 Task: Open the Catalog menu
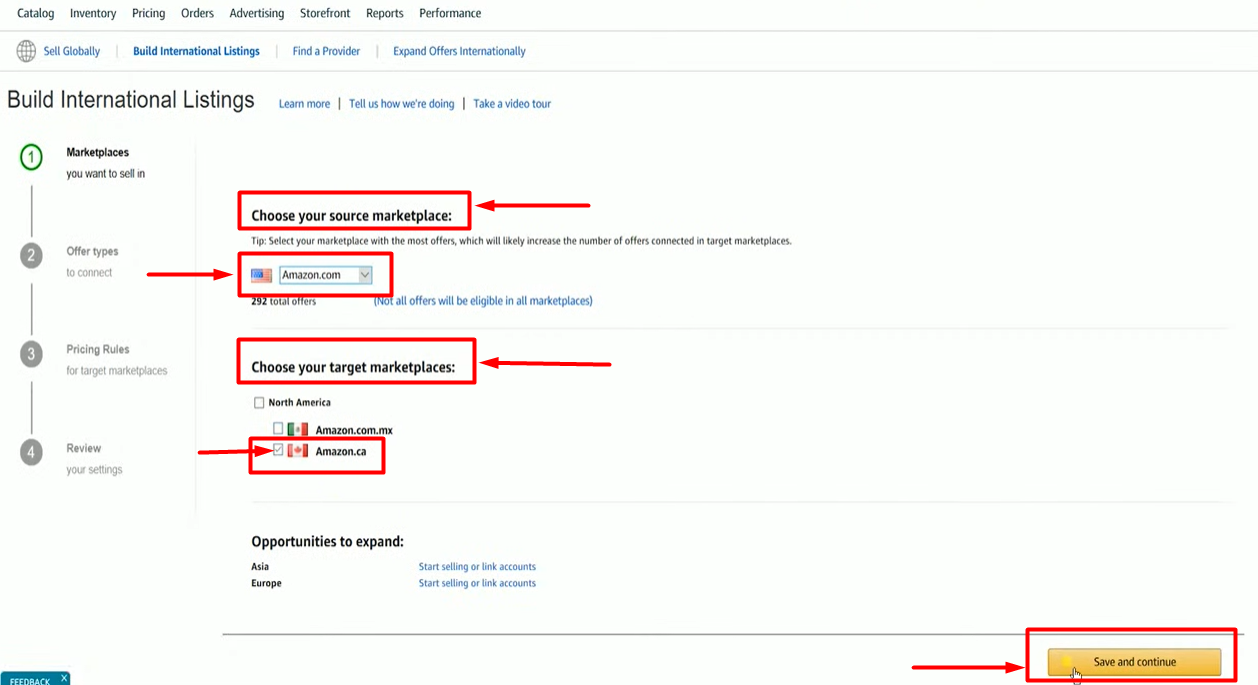click(x=36, y=13)
